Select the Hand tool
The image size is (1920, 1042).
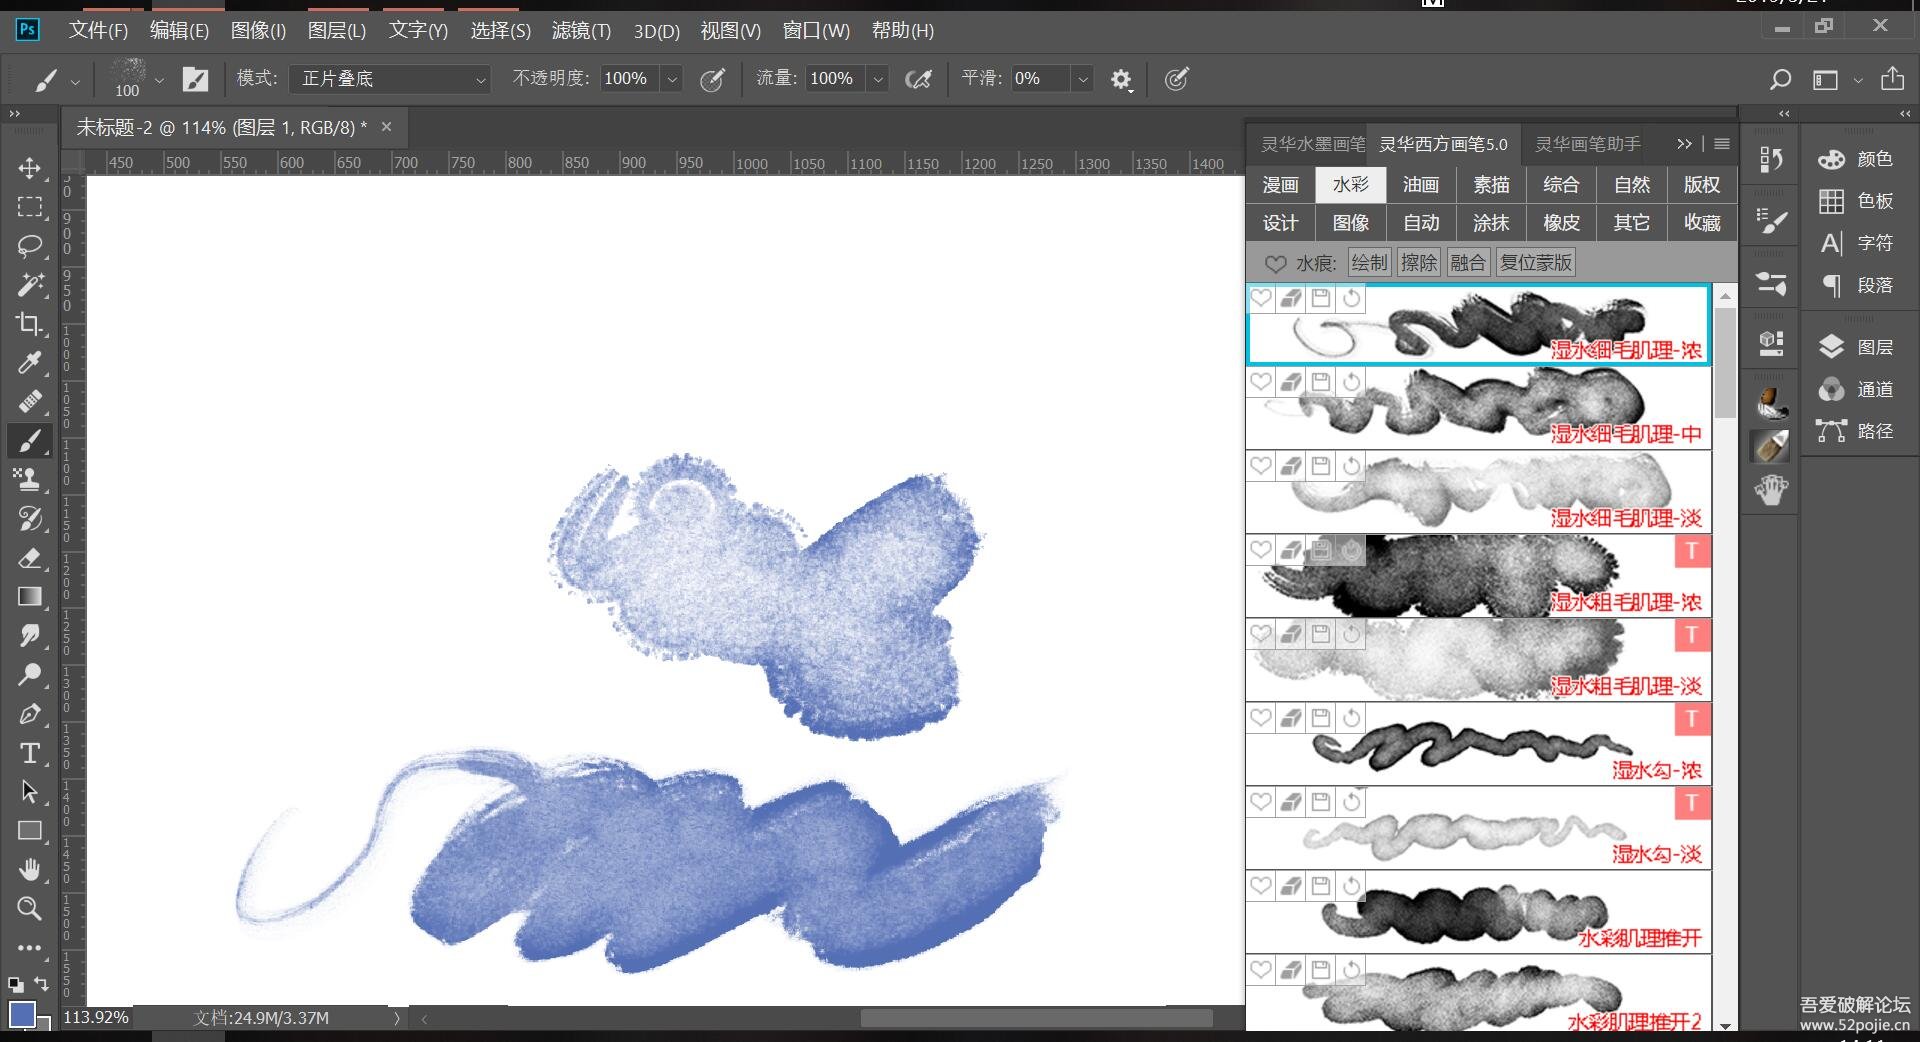[30, 869]
